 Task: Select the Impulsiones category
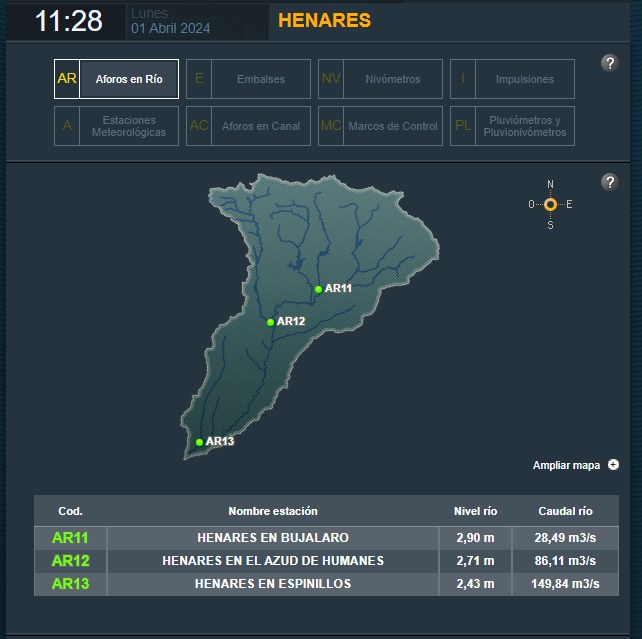coord(512,79)
